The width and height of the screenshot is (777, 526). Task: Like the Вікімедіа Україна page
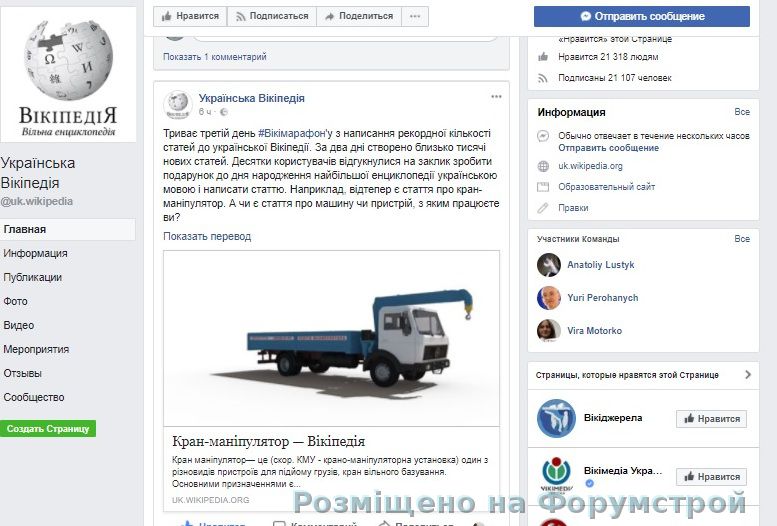click(712, 477)
